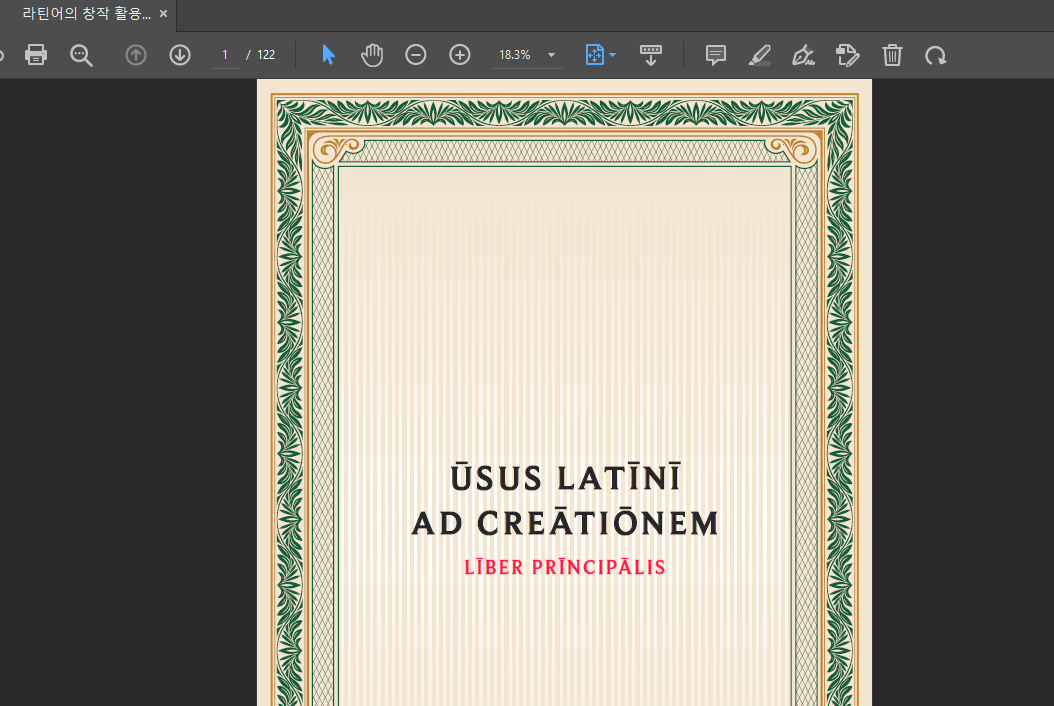Expand the fit page dropdown arrow
The image size is (1054, 706).
(x=612, y=55)
